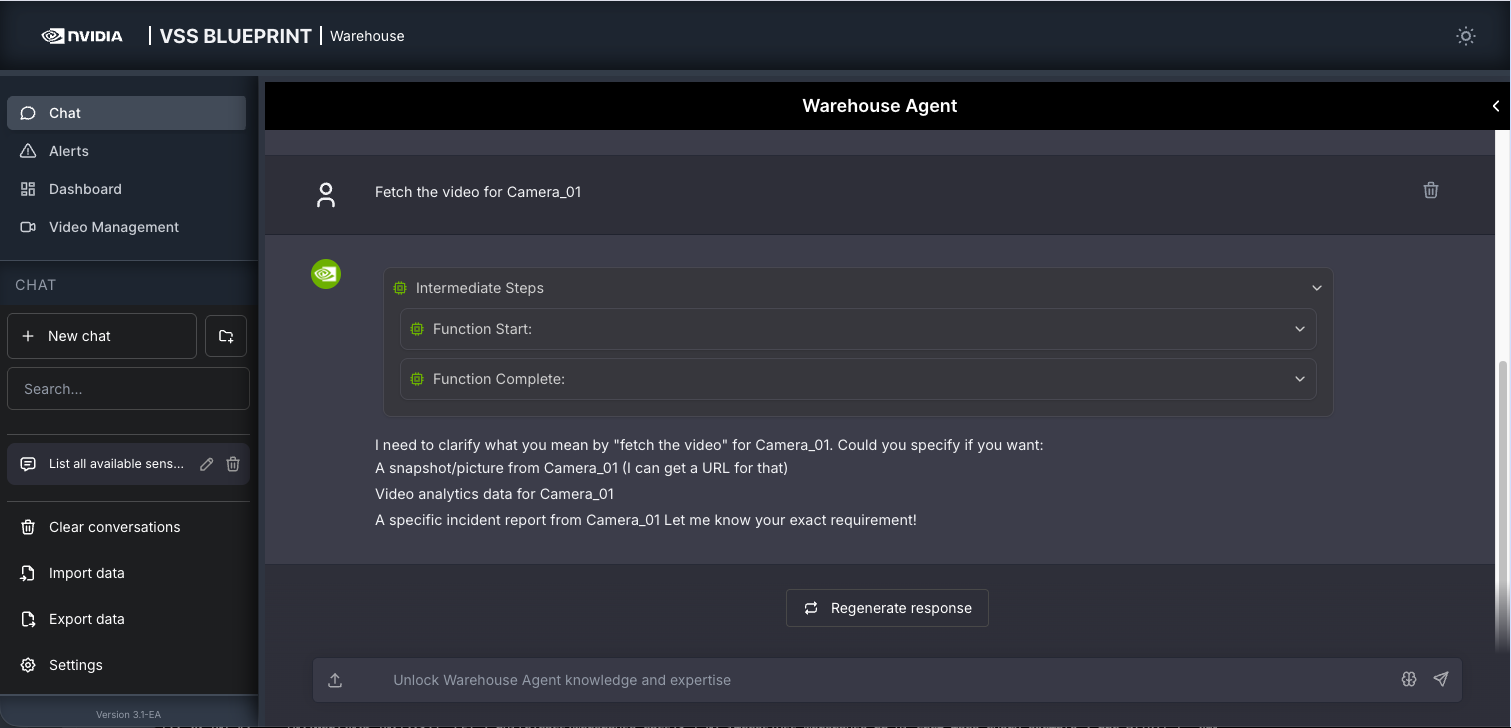Focus the chat Search field
Image resolution: width=1511 pixels, height=728 pixels.
[x=128, y=389]
